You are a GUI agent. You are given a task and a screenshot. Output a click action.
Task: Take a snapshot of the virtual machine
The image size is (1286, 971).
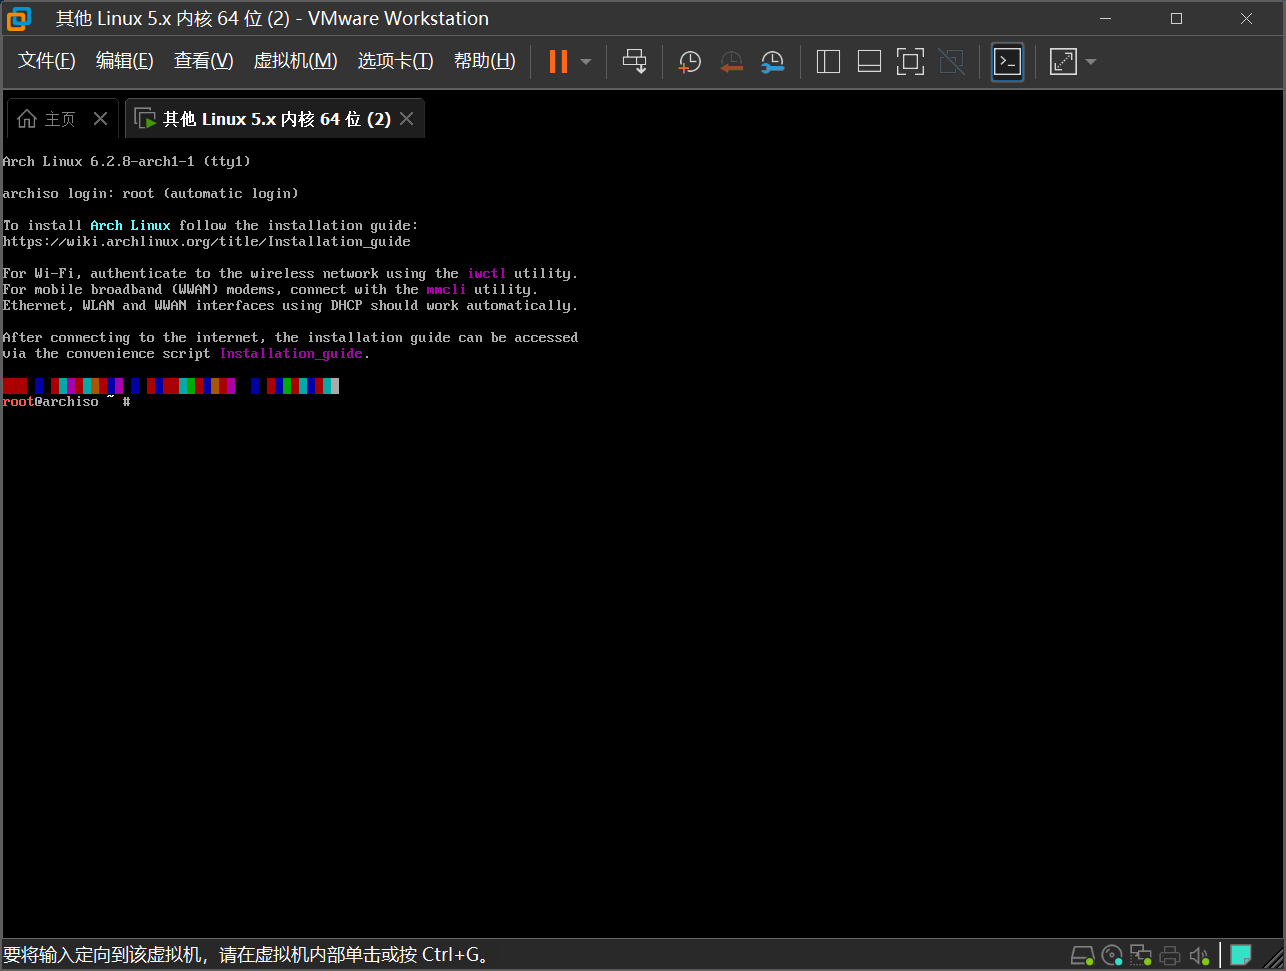point(689,62)
